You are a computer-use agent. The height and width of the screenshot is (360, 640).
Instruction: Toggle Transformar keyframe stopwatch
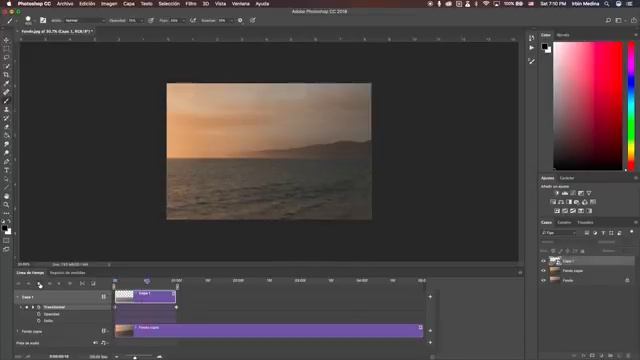pyautogui.click(x=39, y=307)
